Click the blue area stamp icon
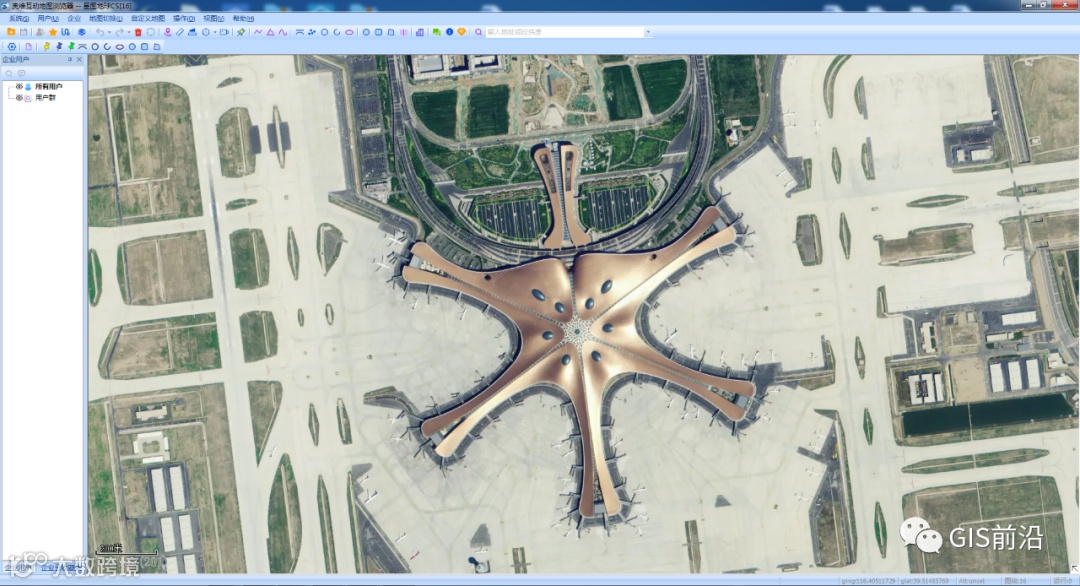 point(192,32)
